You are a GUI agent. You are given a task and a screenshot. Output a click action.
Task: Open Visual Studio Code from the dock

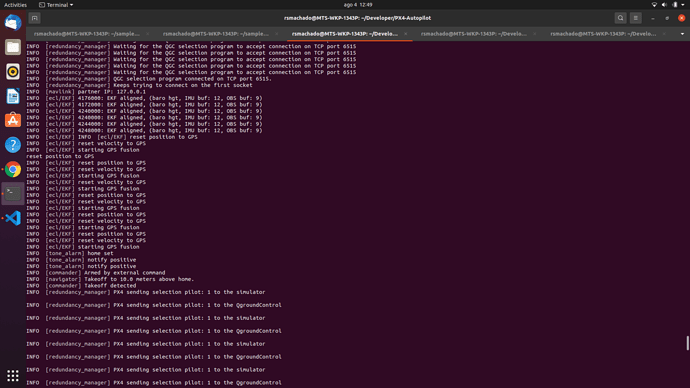[x=13, y=218]
